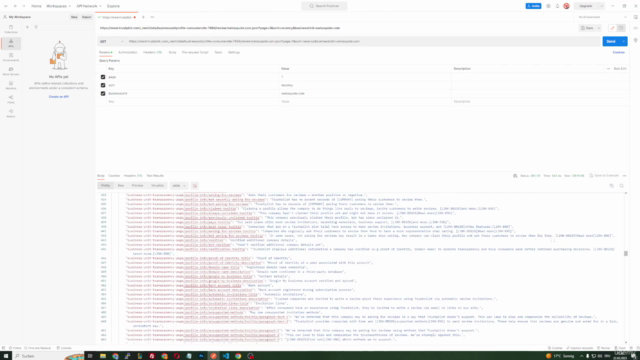Open the No Environment selector
Image resolution: width=640 pixels, height=360 pixels.
(602, 17)
